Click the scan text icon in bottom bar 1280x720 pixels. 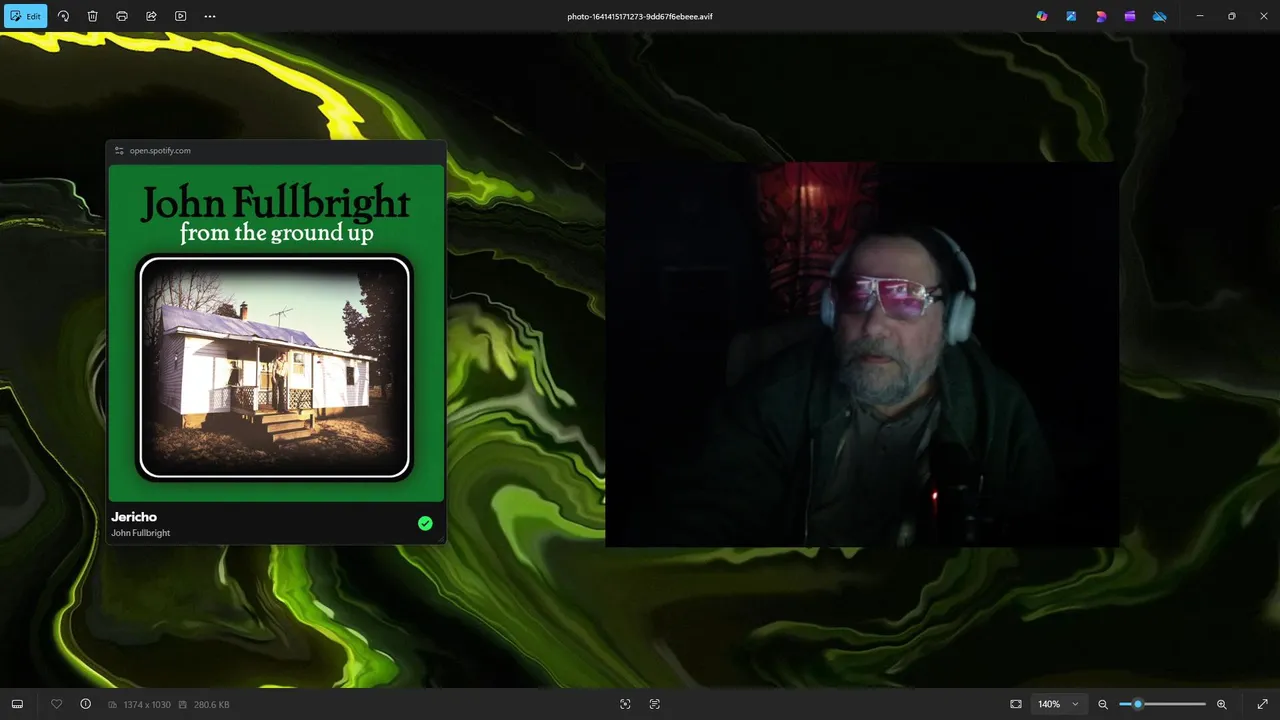tap(655, 704)
